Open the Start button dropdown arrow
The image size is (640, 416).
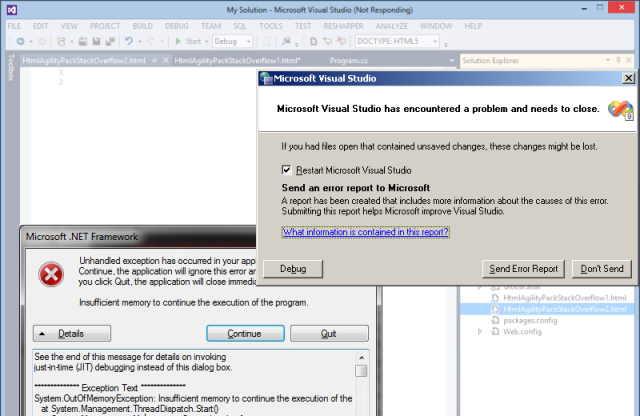tap(207, 42)
